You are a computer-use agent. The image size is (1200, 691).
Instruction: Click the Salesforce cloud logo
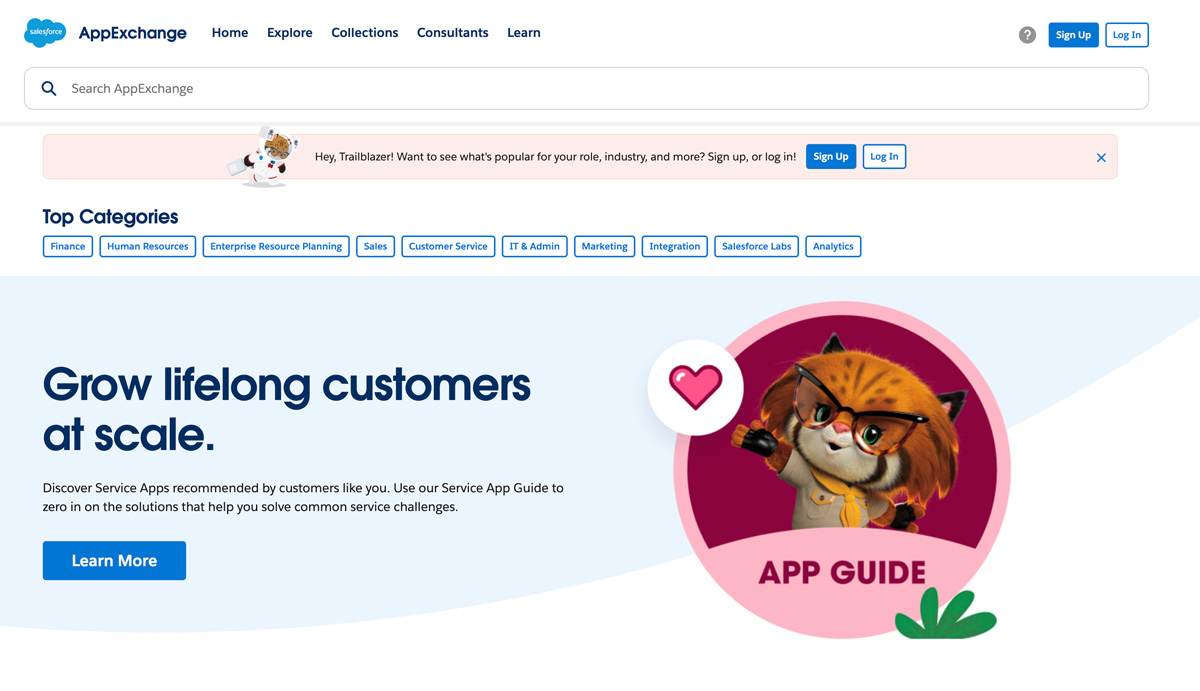point(45,33)
